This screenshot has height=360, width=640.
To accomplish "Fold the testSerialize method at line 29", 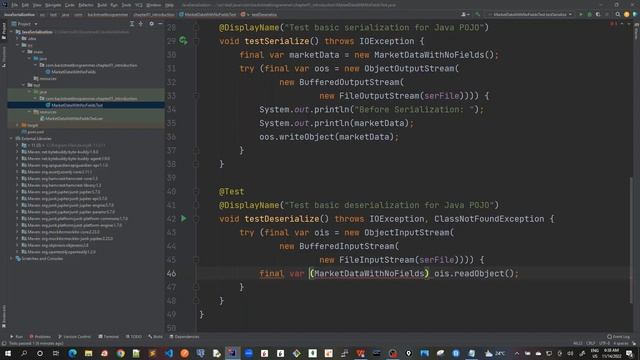I will click(196, 41).
